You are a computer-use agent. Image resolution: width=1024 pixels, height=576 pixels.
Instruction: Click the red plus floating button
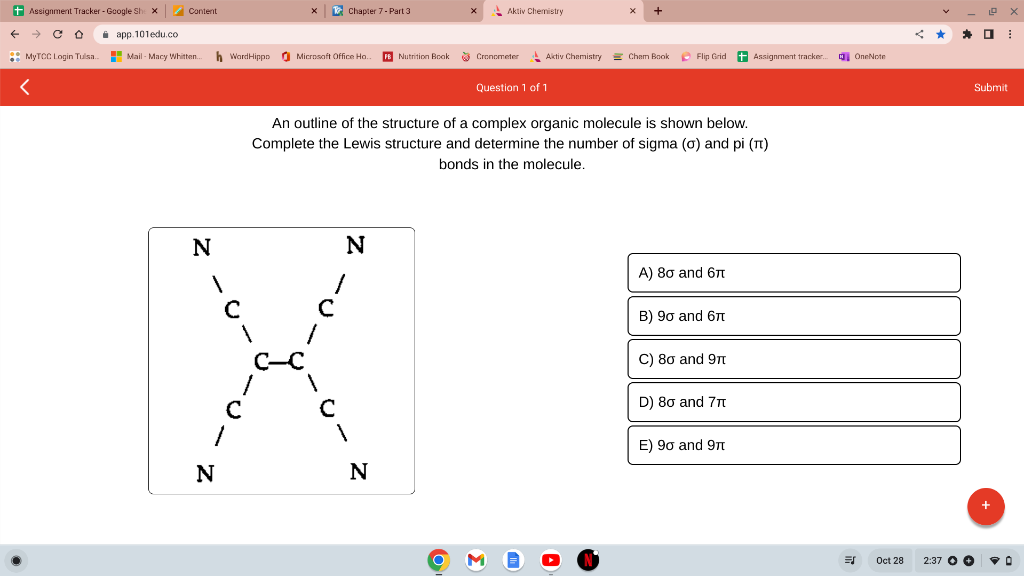(x=985, y=506)
